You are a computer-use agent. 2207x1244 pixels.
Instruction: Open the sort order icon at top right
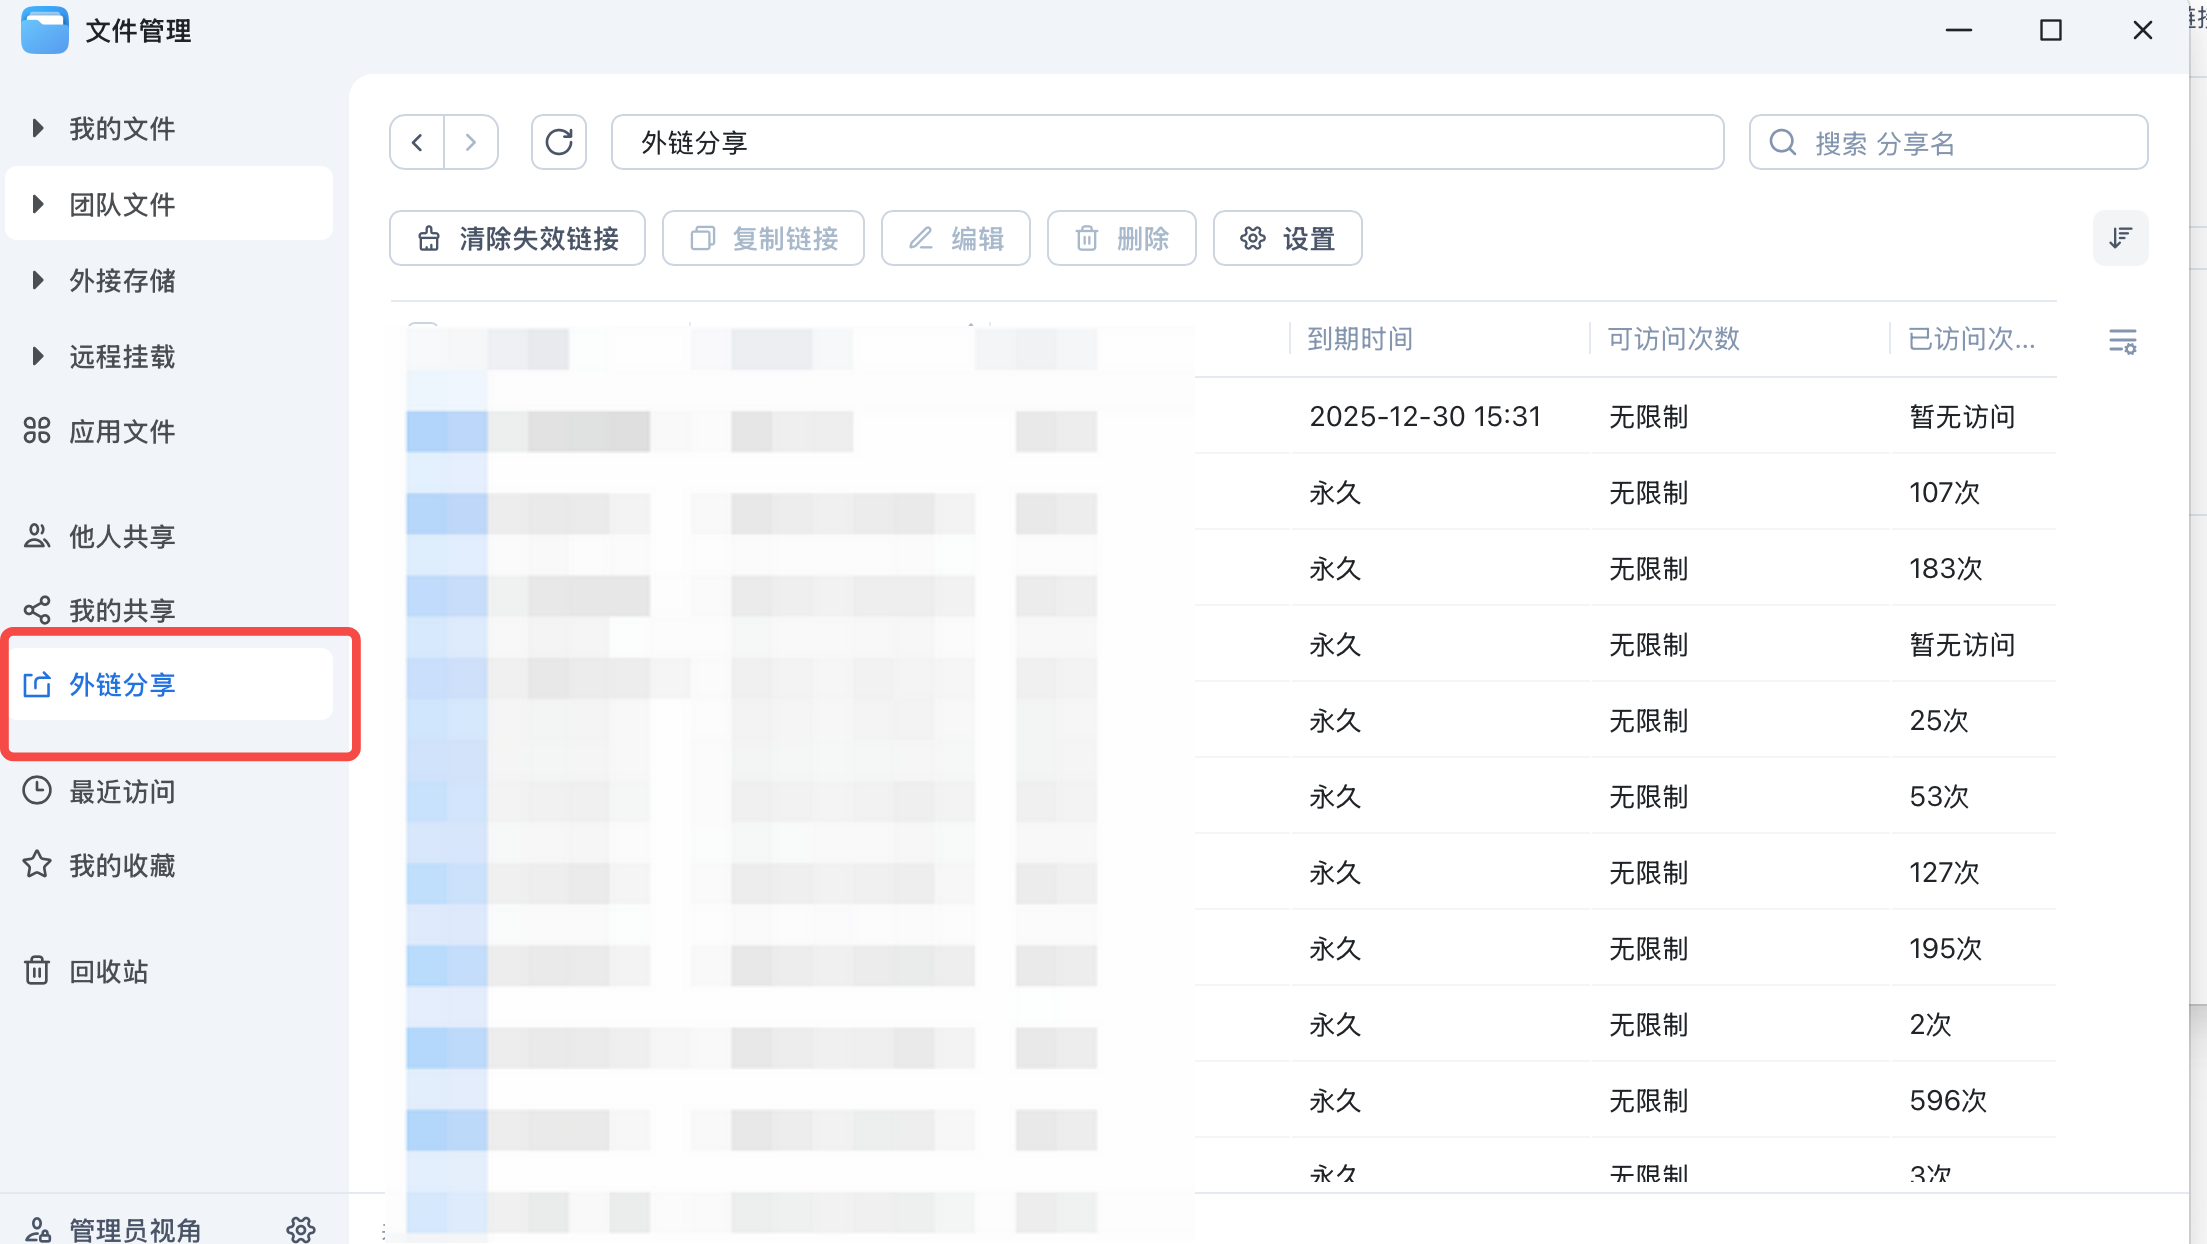click(x=2120, y=238)
